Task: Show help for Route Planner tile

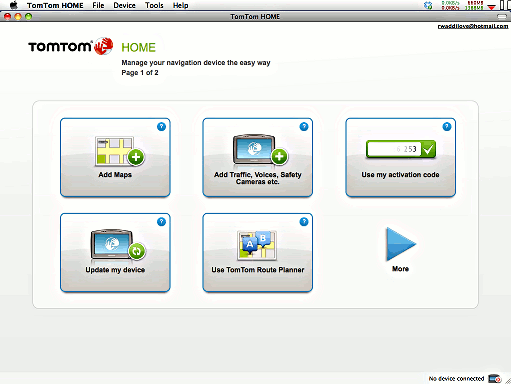Action: coord(304,222)
